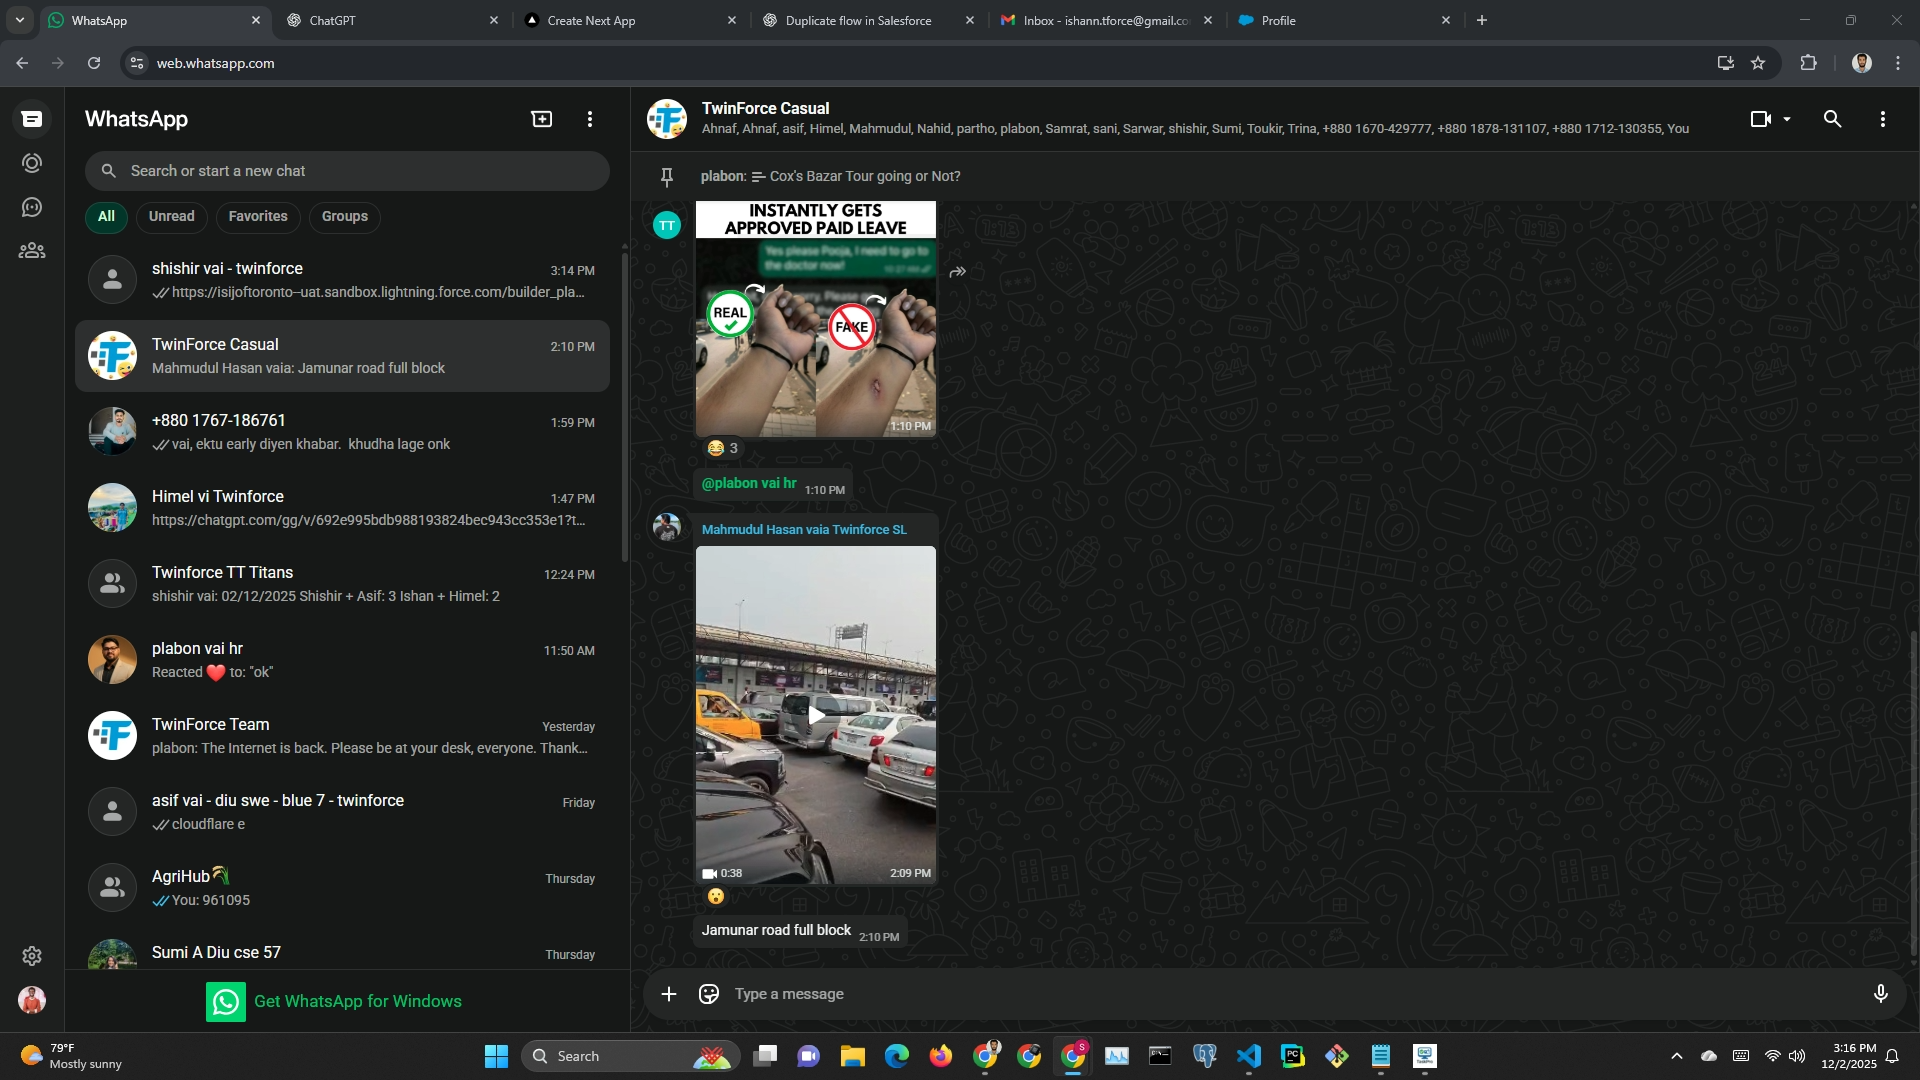Screen dimensions: 1920x1080
Task: Open the Channels icon in sidebar
Action: pos(32,207)
